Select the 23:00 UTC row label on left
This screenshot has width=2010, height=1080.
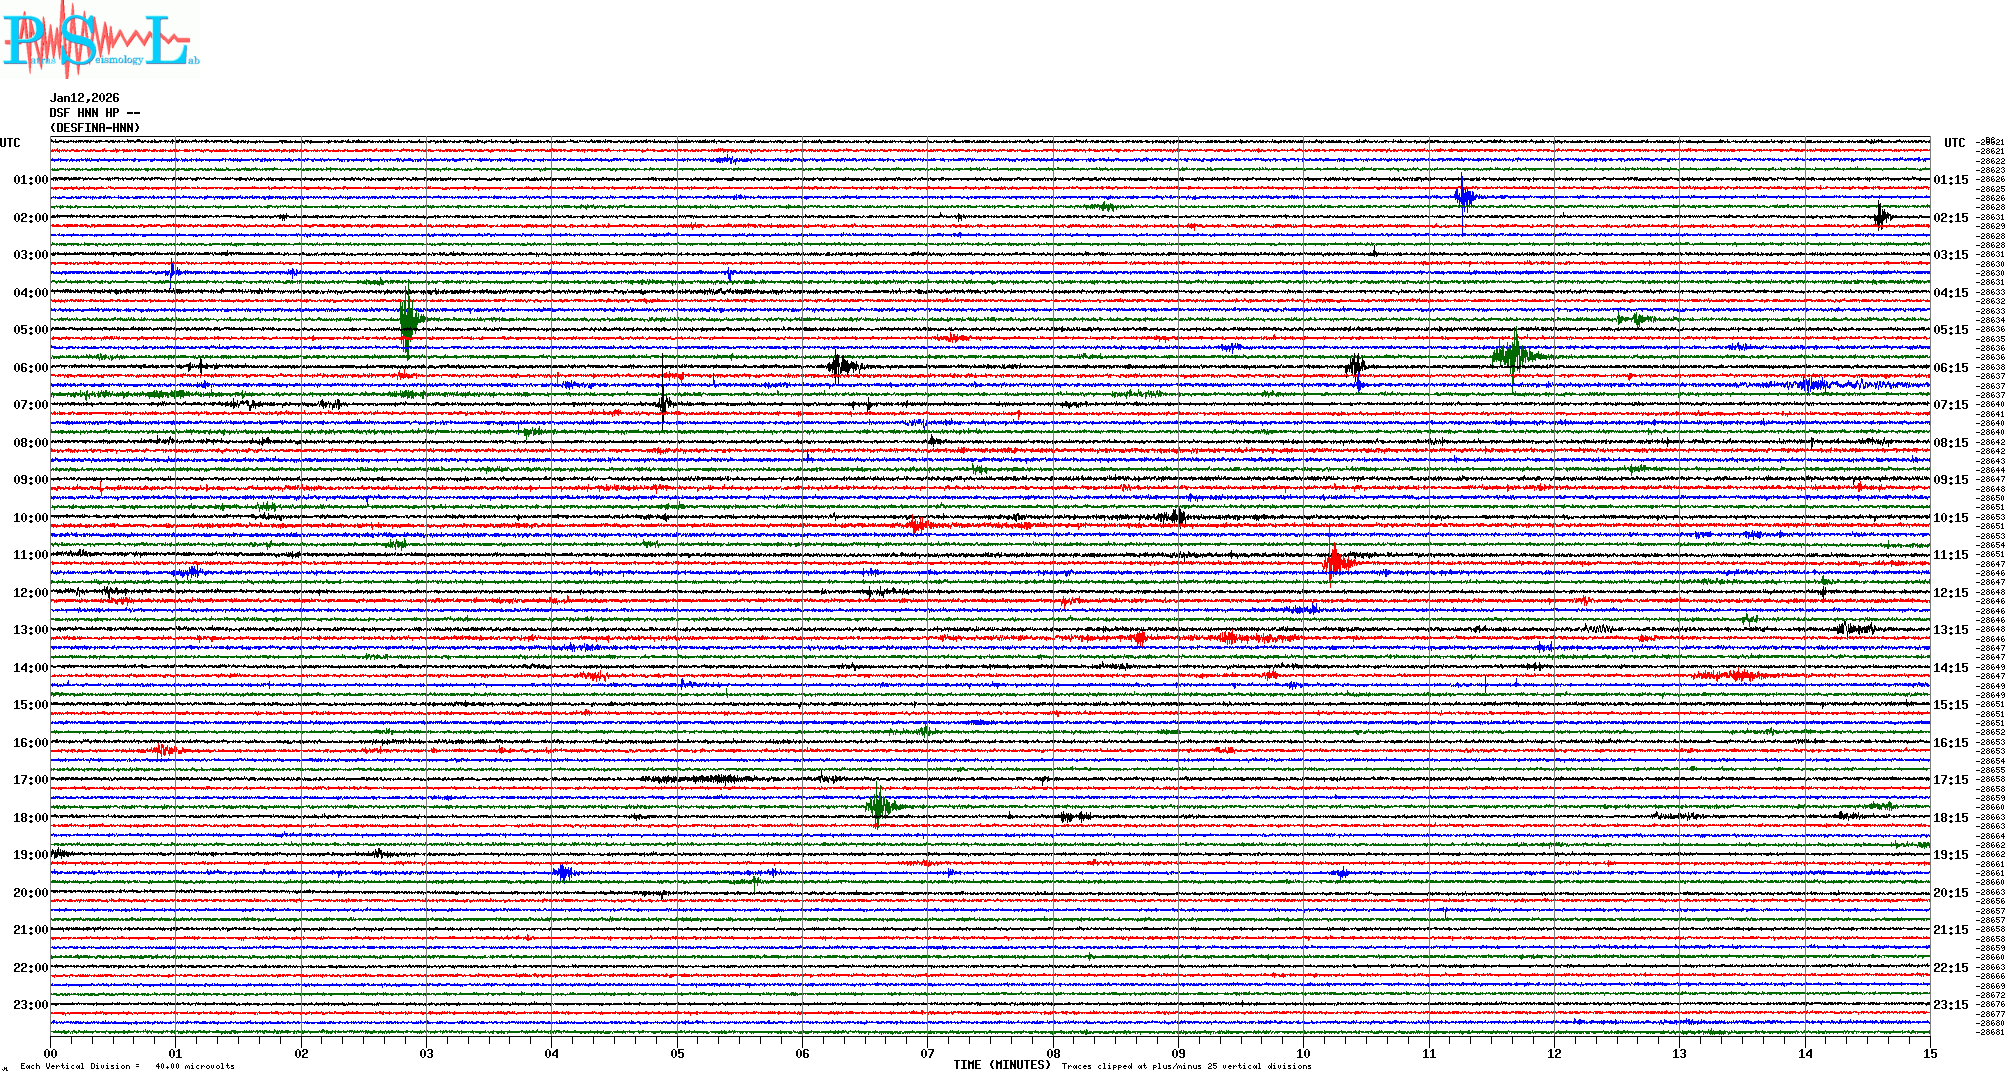(31, 1005)
